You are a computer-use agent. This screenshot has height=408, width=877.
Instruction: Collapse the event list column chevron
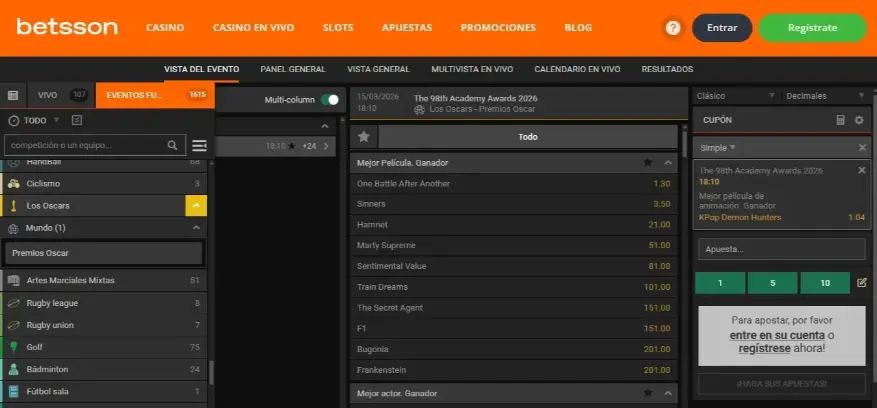[x=325, y=126]
